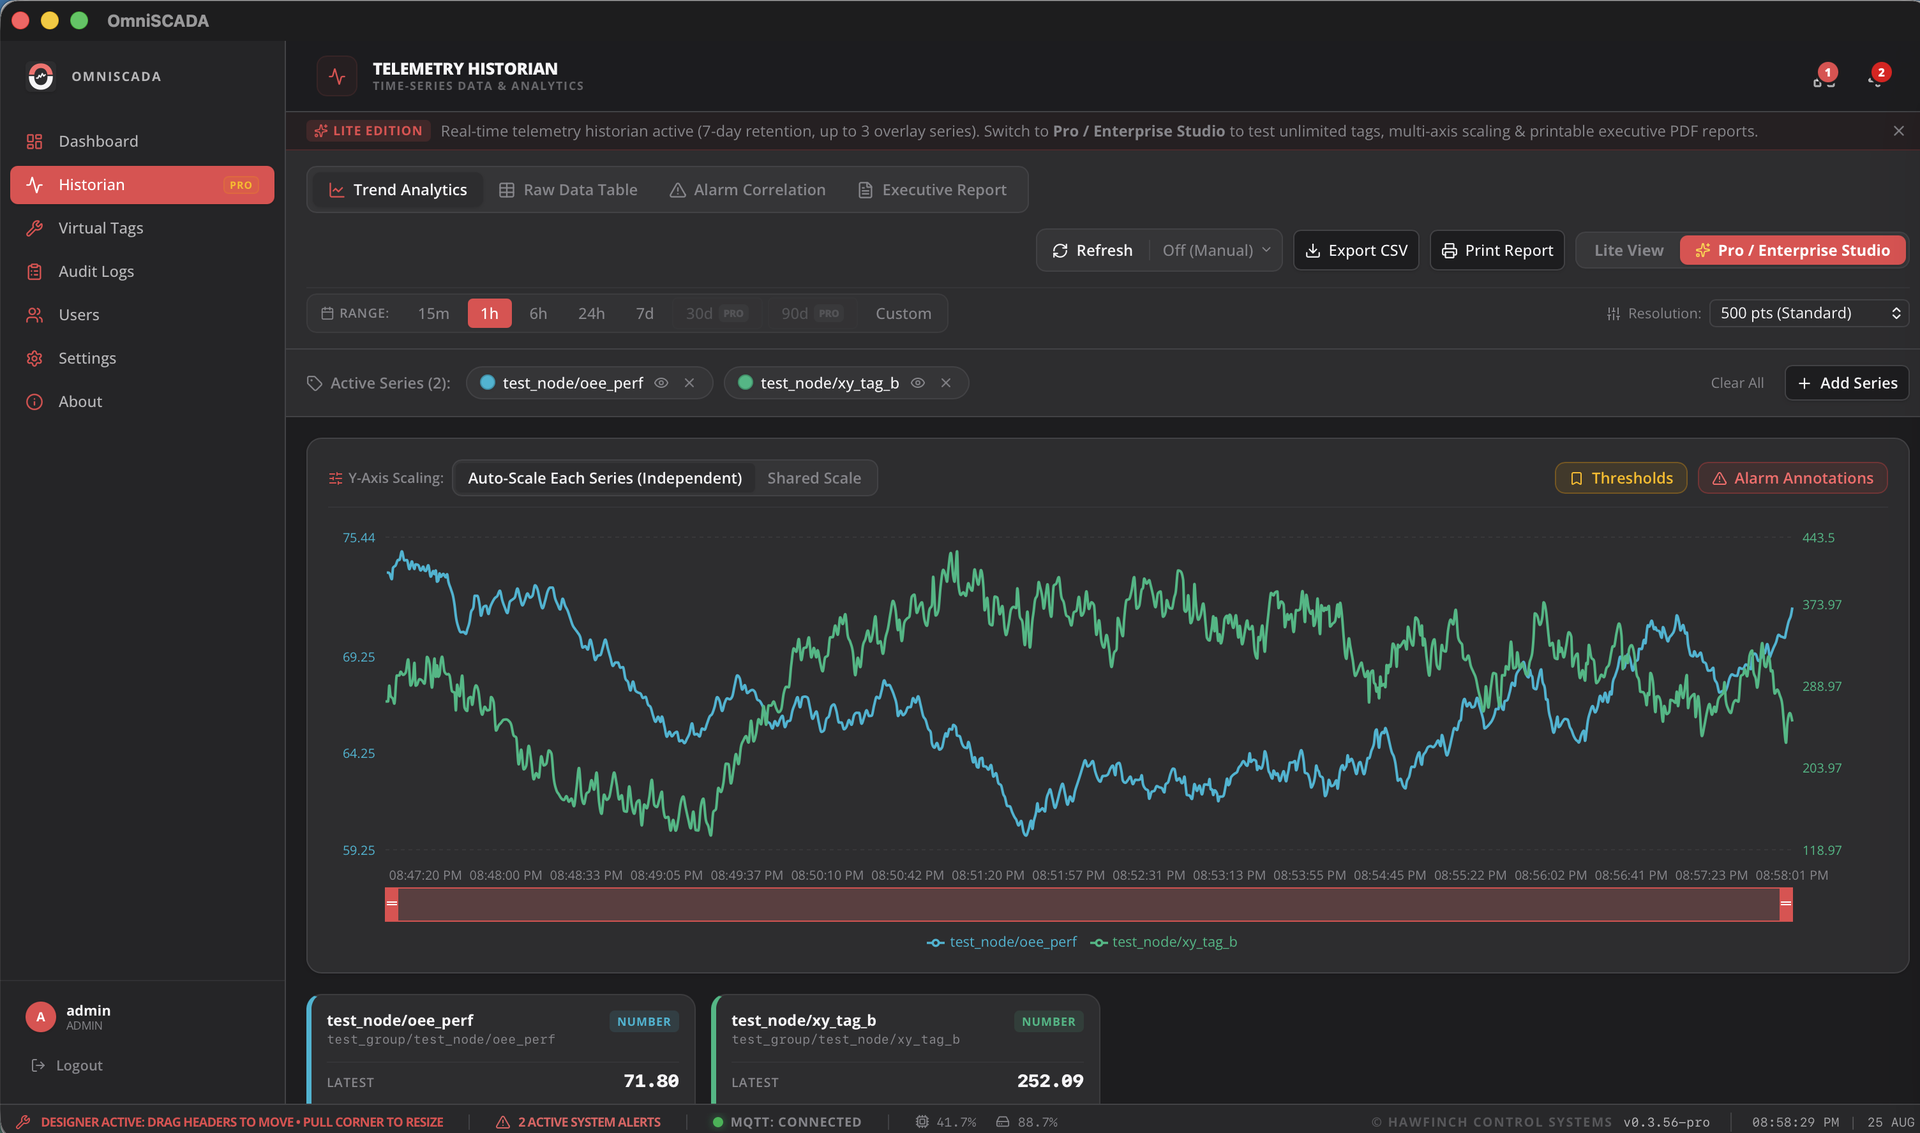Go to Audit Logs
The width and height of the screenshot is (1920, 1133).
point(142,271)
